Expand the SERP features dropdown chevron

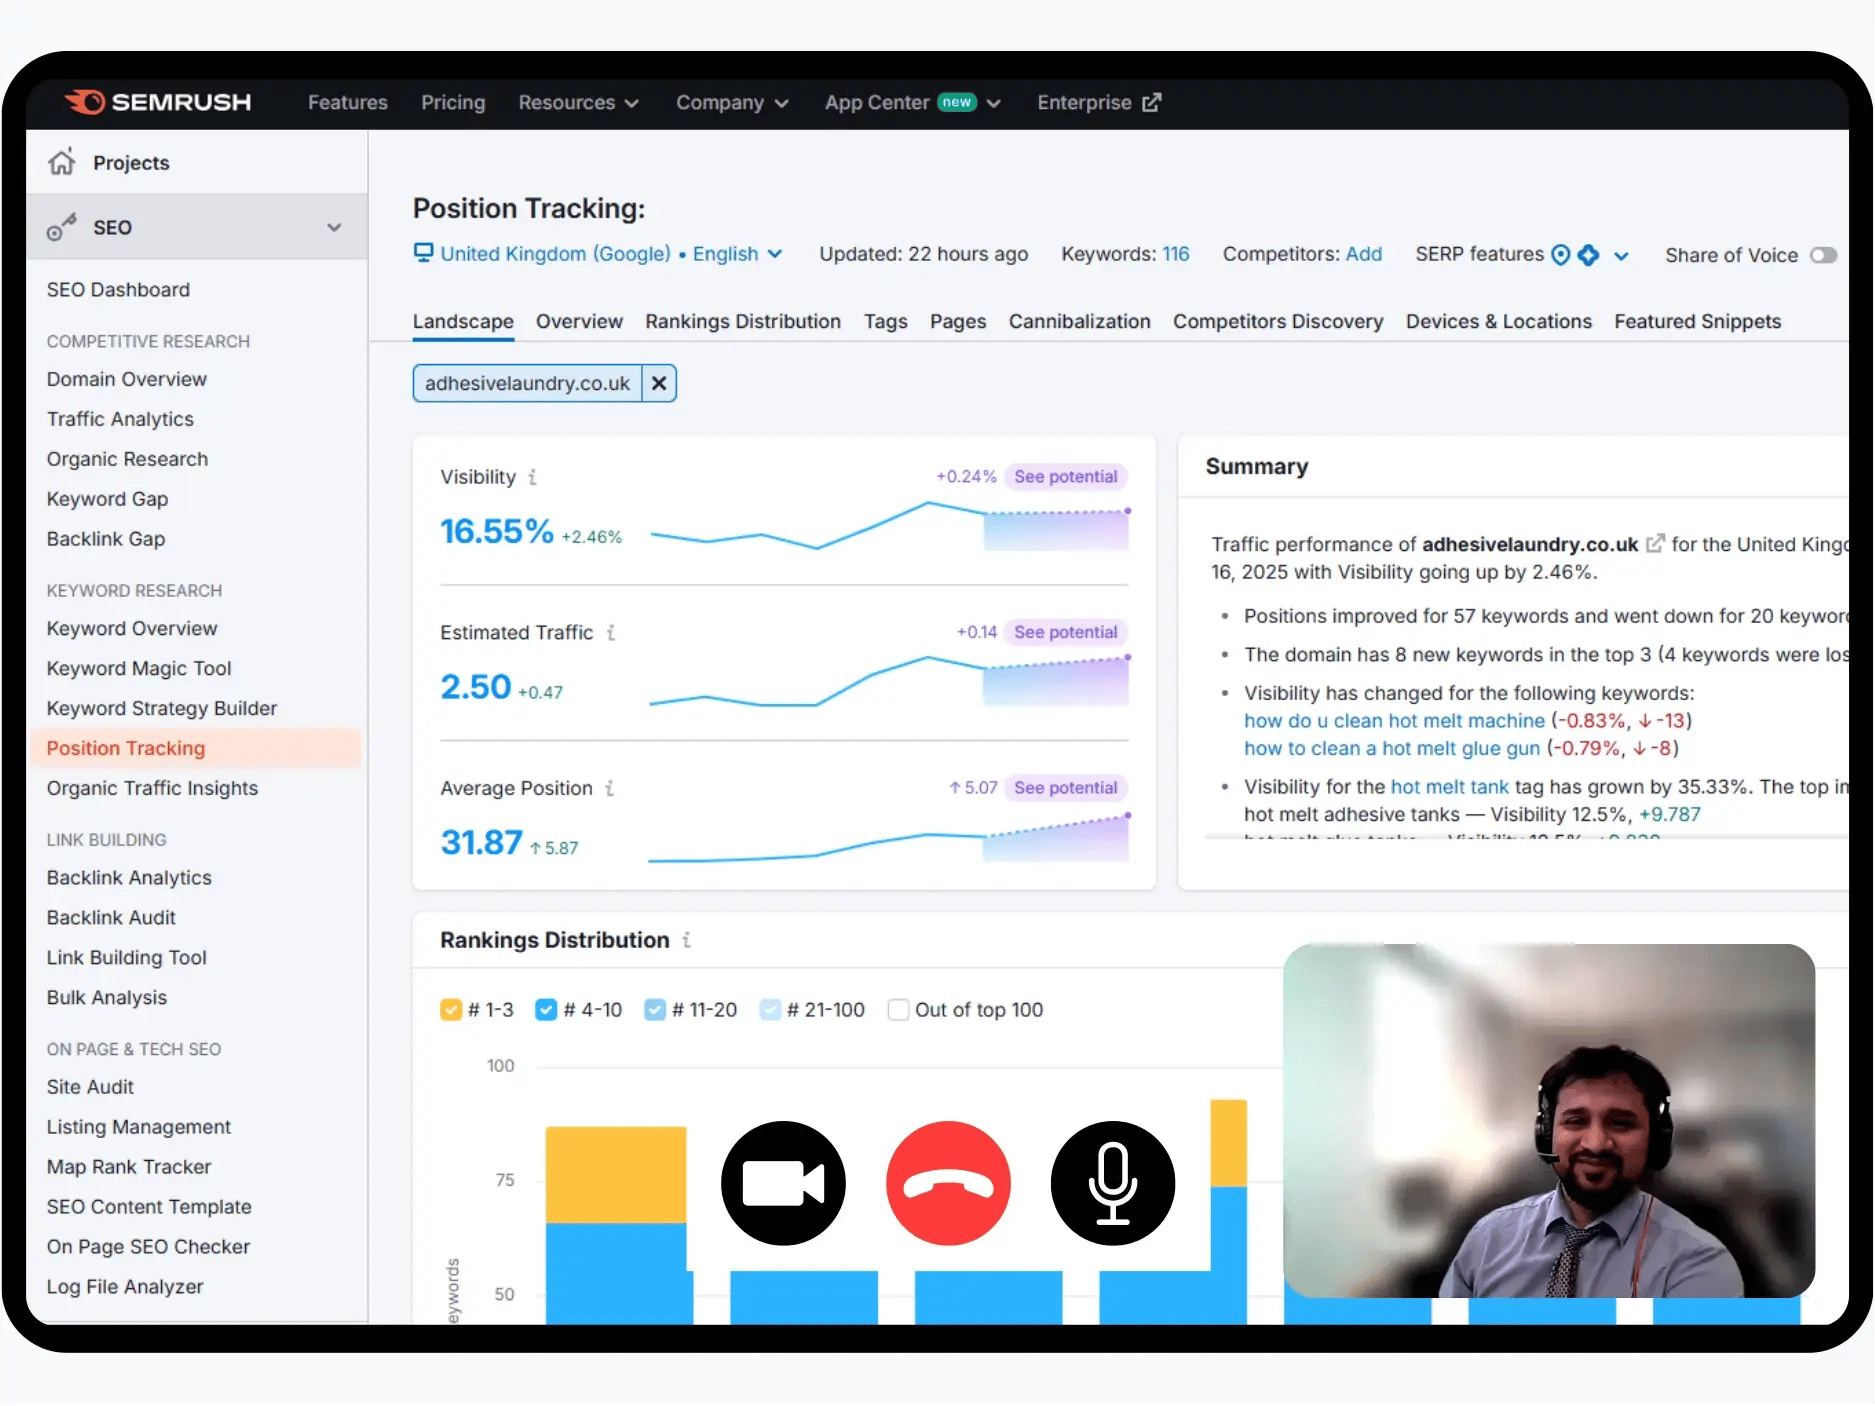pyautogui.click(x=1621, y=256)
